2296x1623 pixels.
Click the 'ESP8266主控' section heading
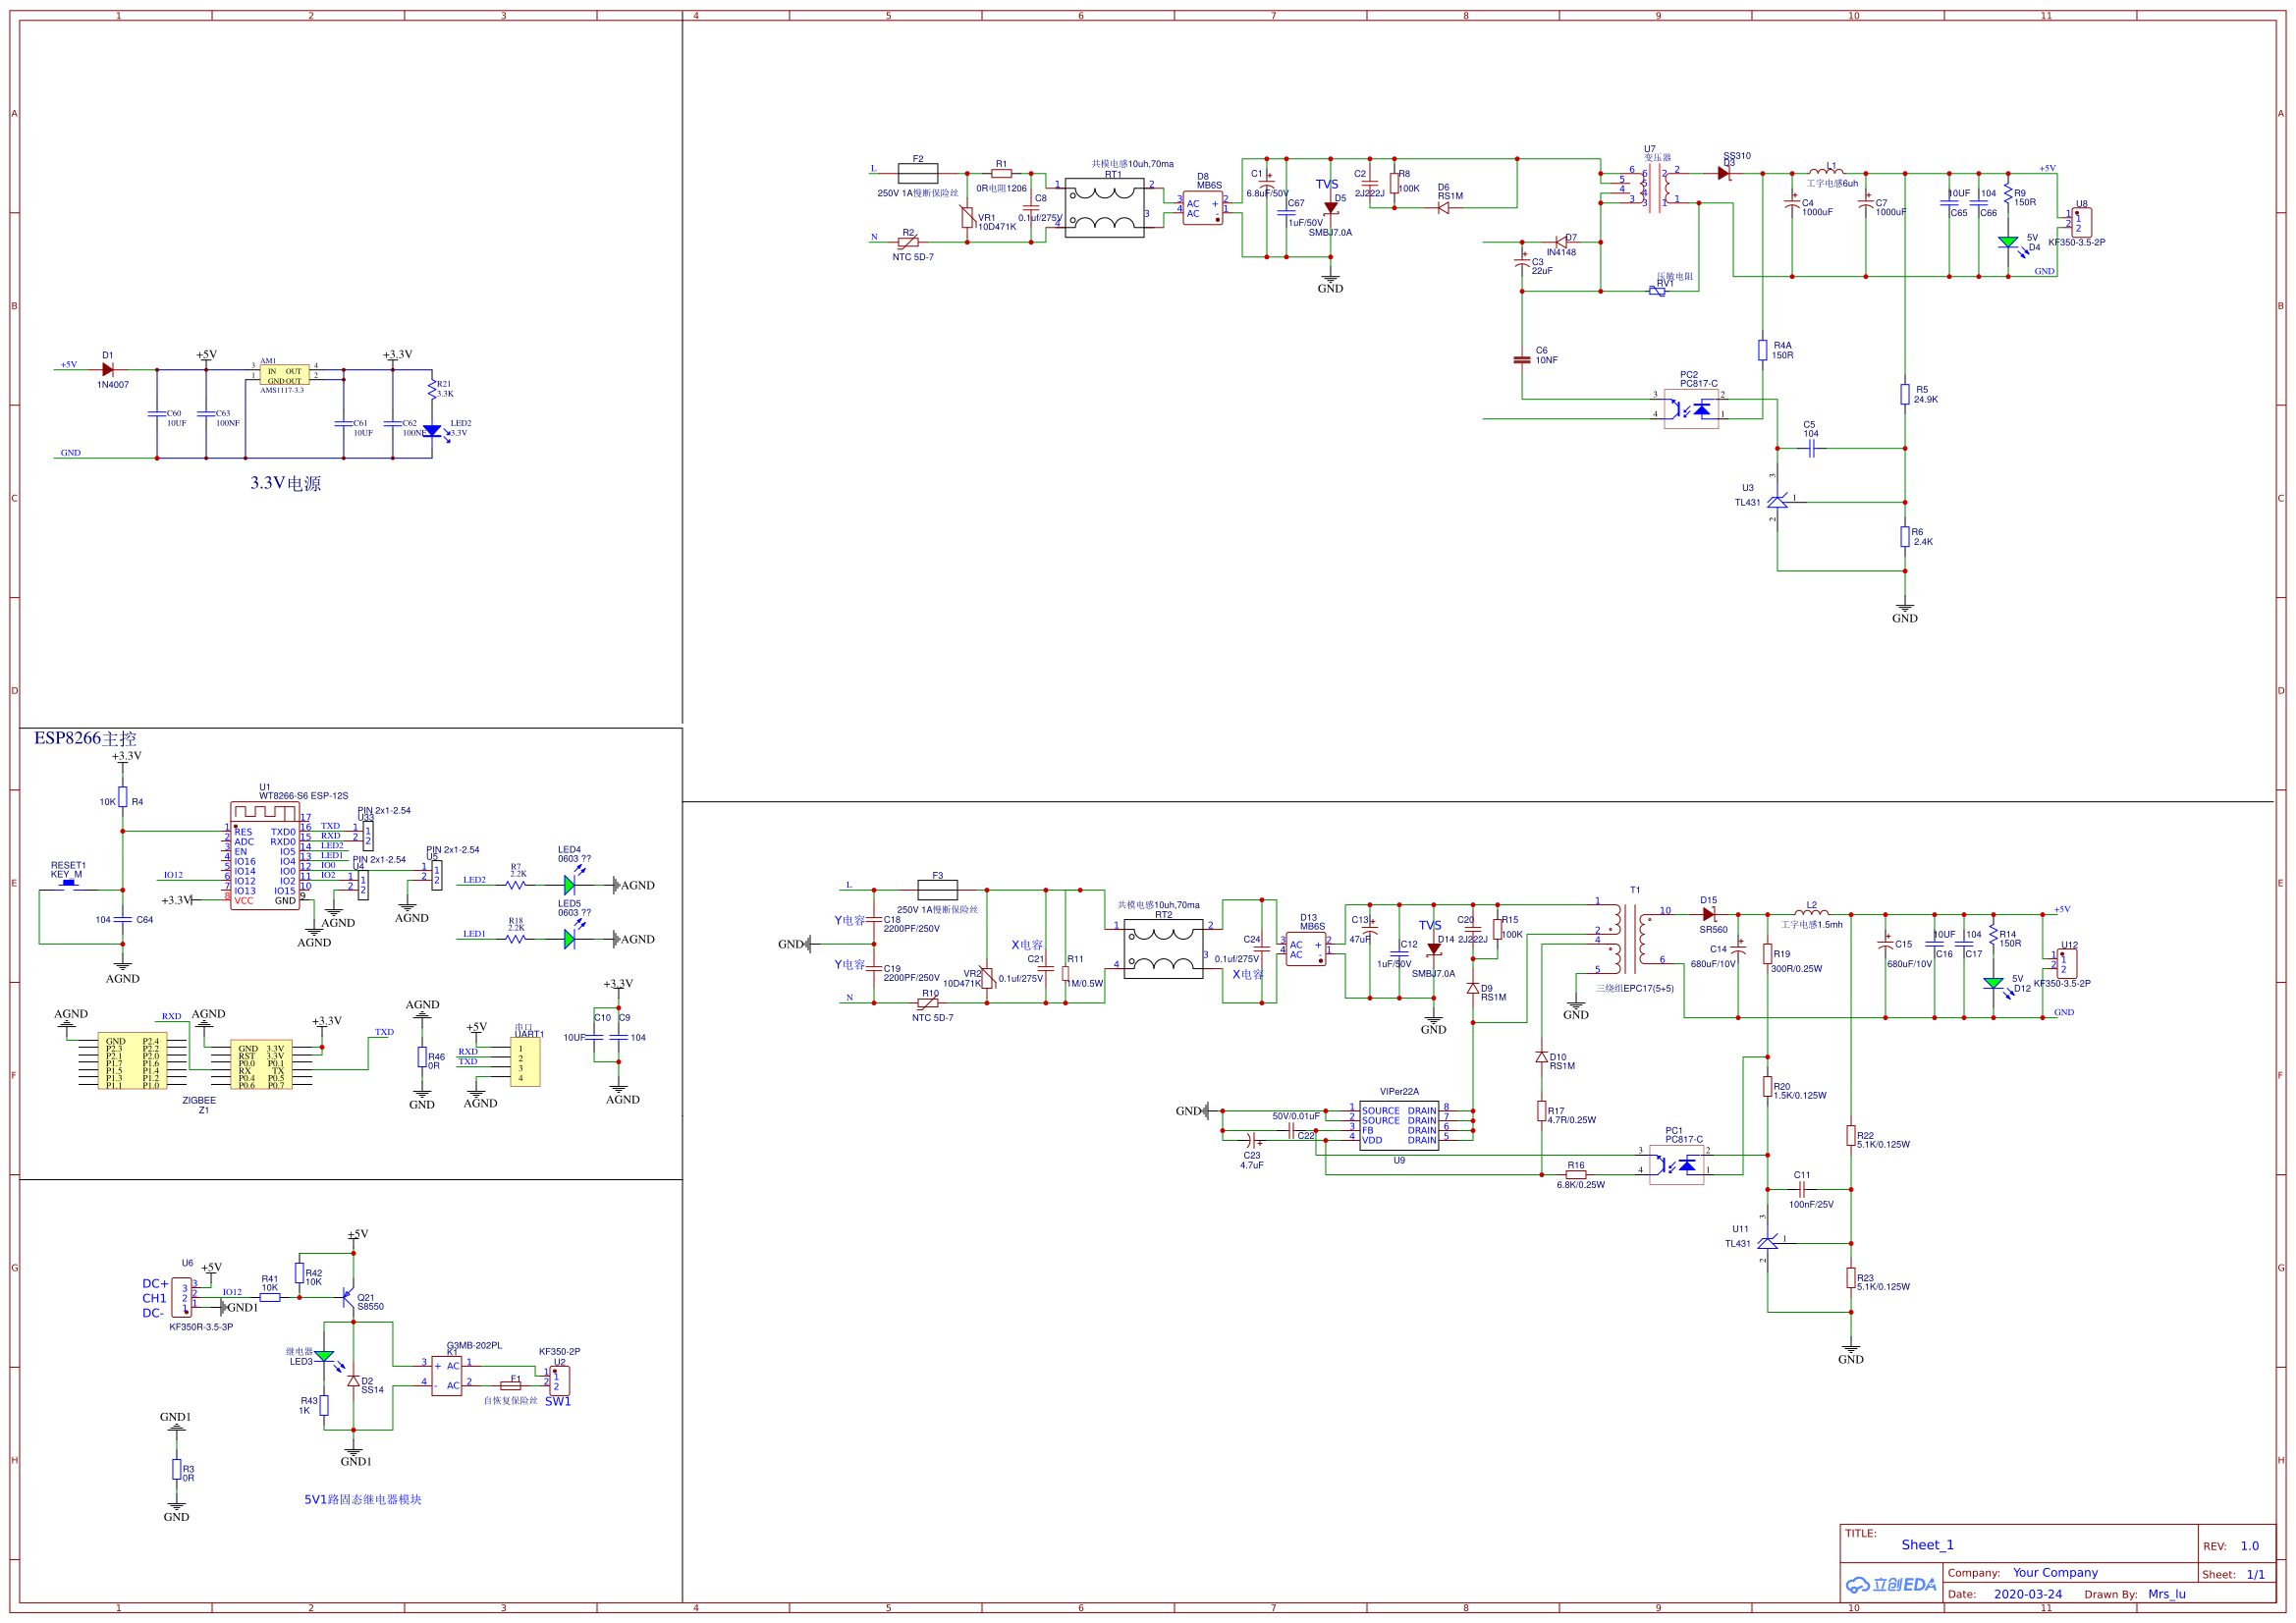[x=85, y=738]
